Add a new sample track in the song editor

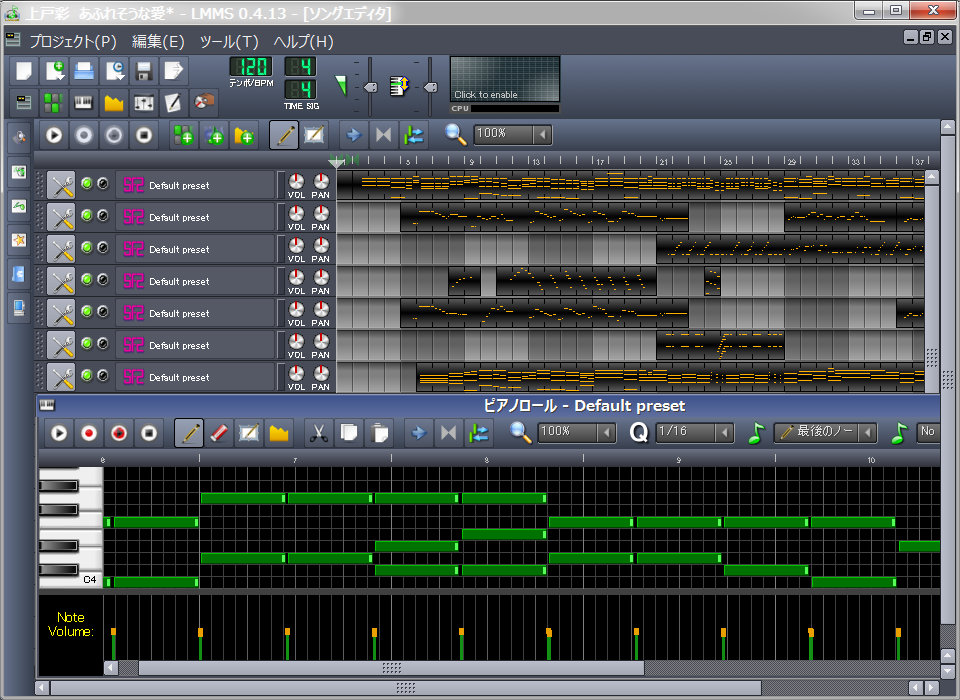[215, 134]
